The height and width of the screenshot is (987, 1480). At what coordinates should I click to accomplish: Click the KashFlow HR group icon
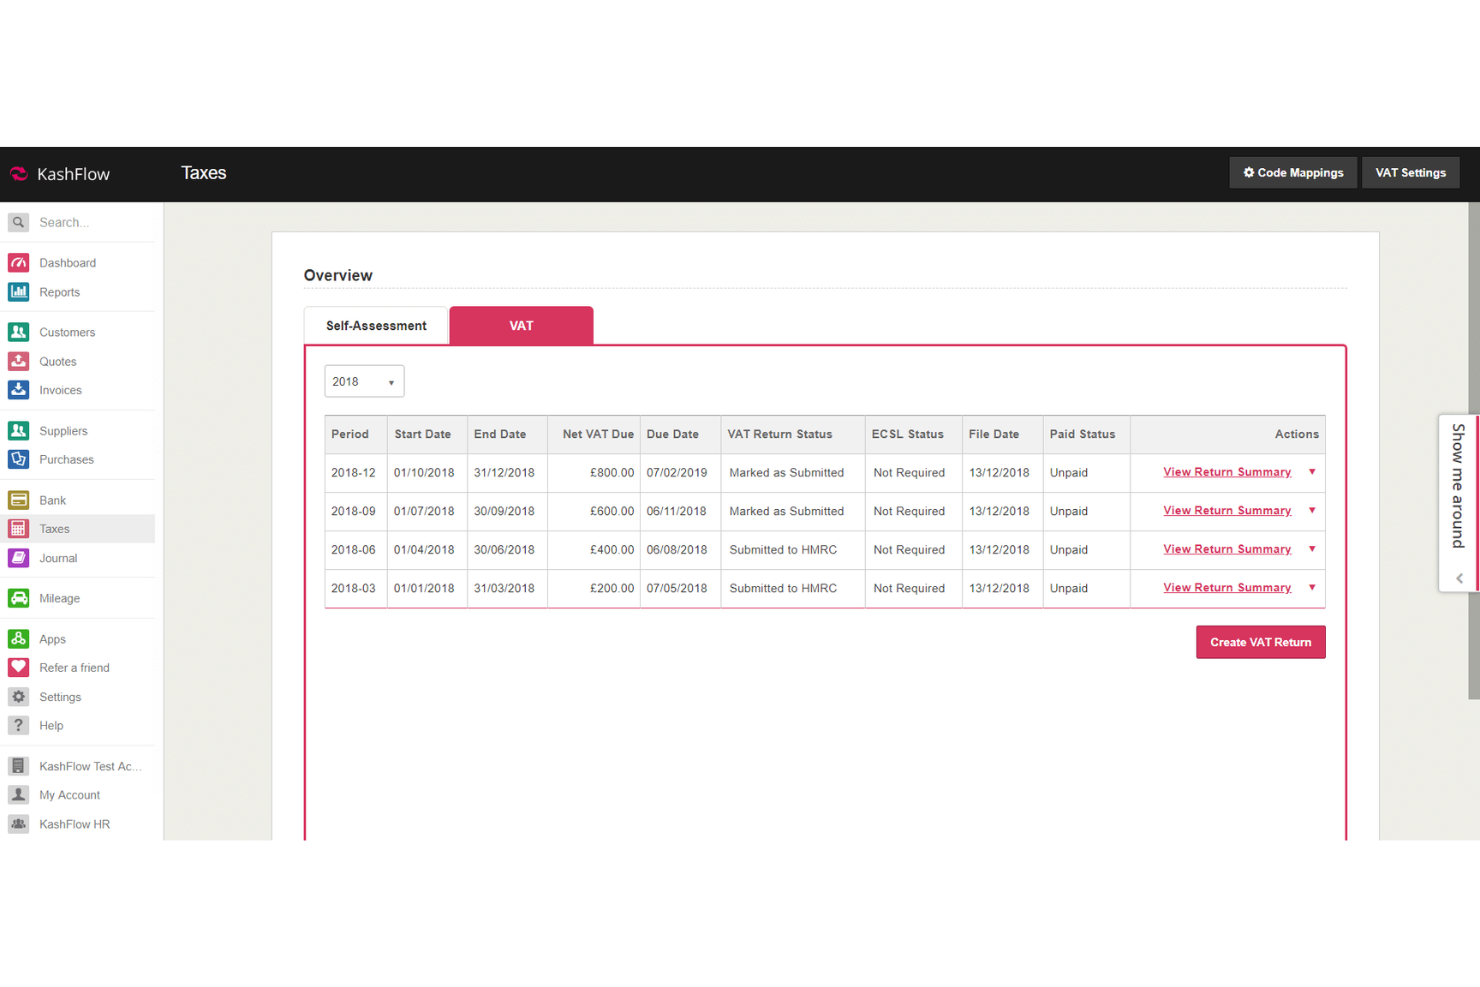18,824
